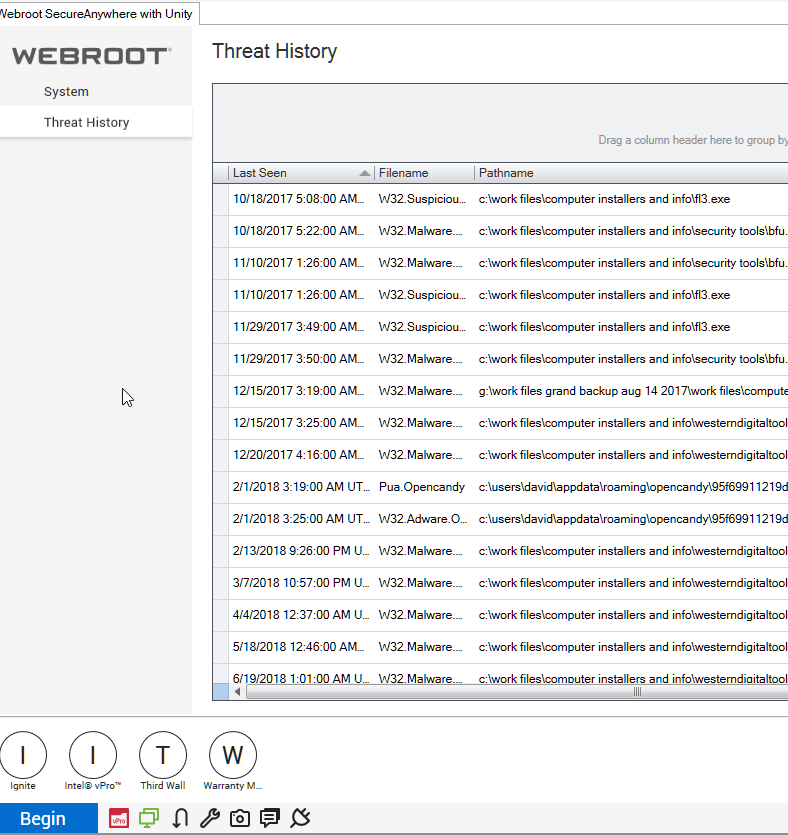Open the System menu item
The image size is (788, 835).
tap(66, 92)
